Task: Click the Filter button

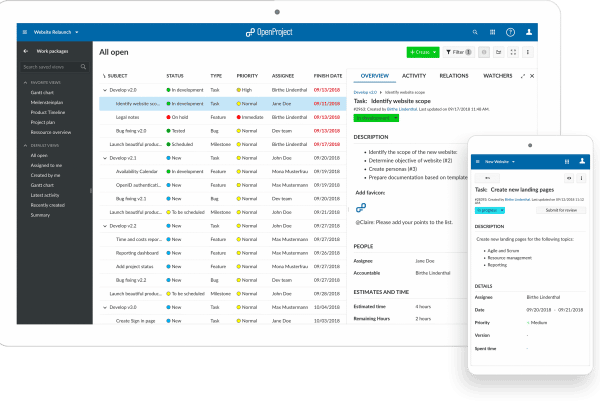Action: [x=458, y=52]
